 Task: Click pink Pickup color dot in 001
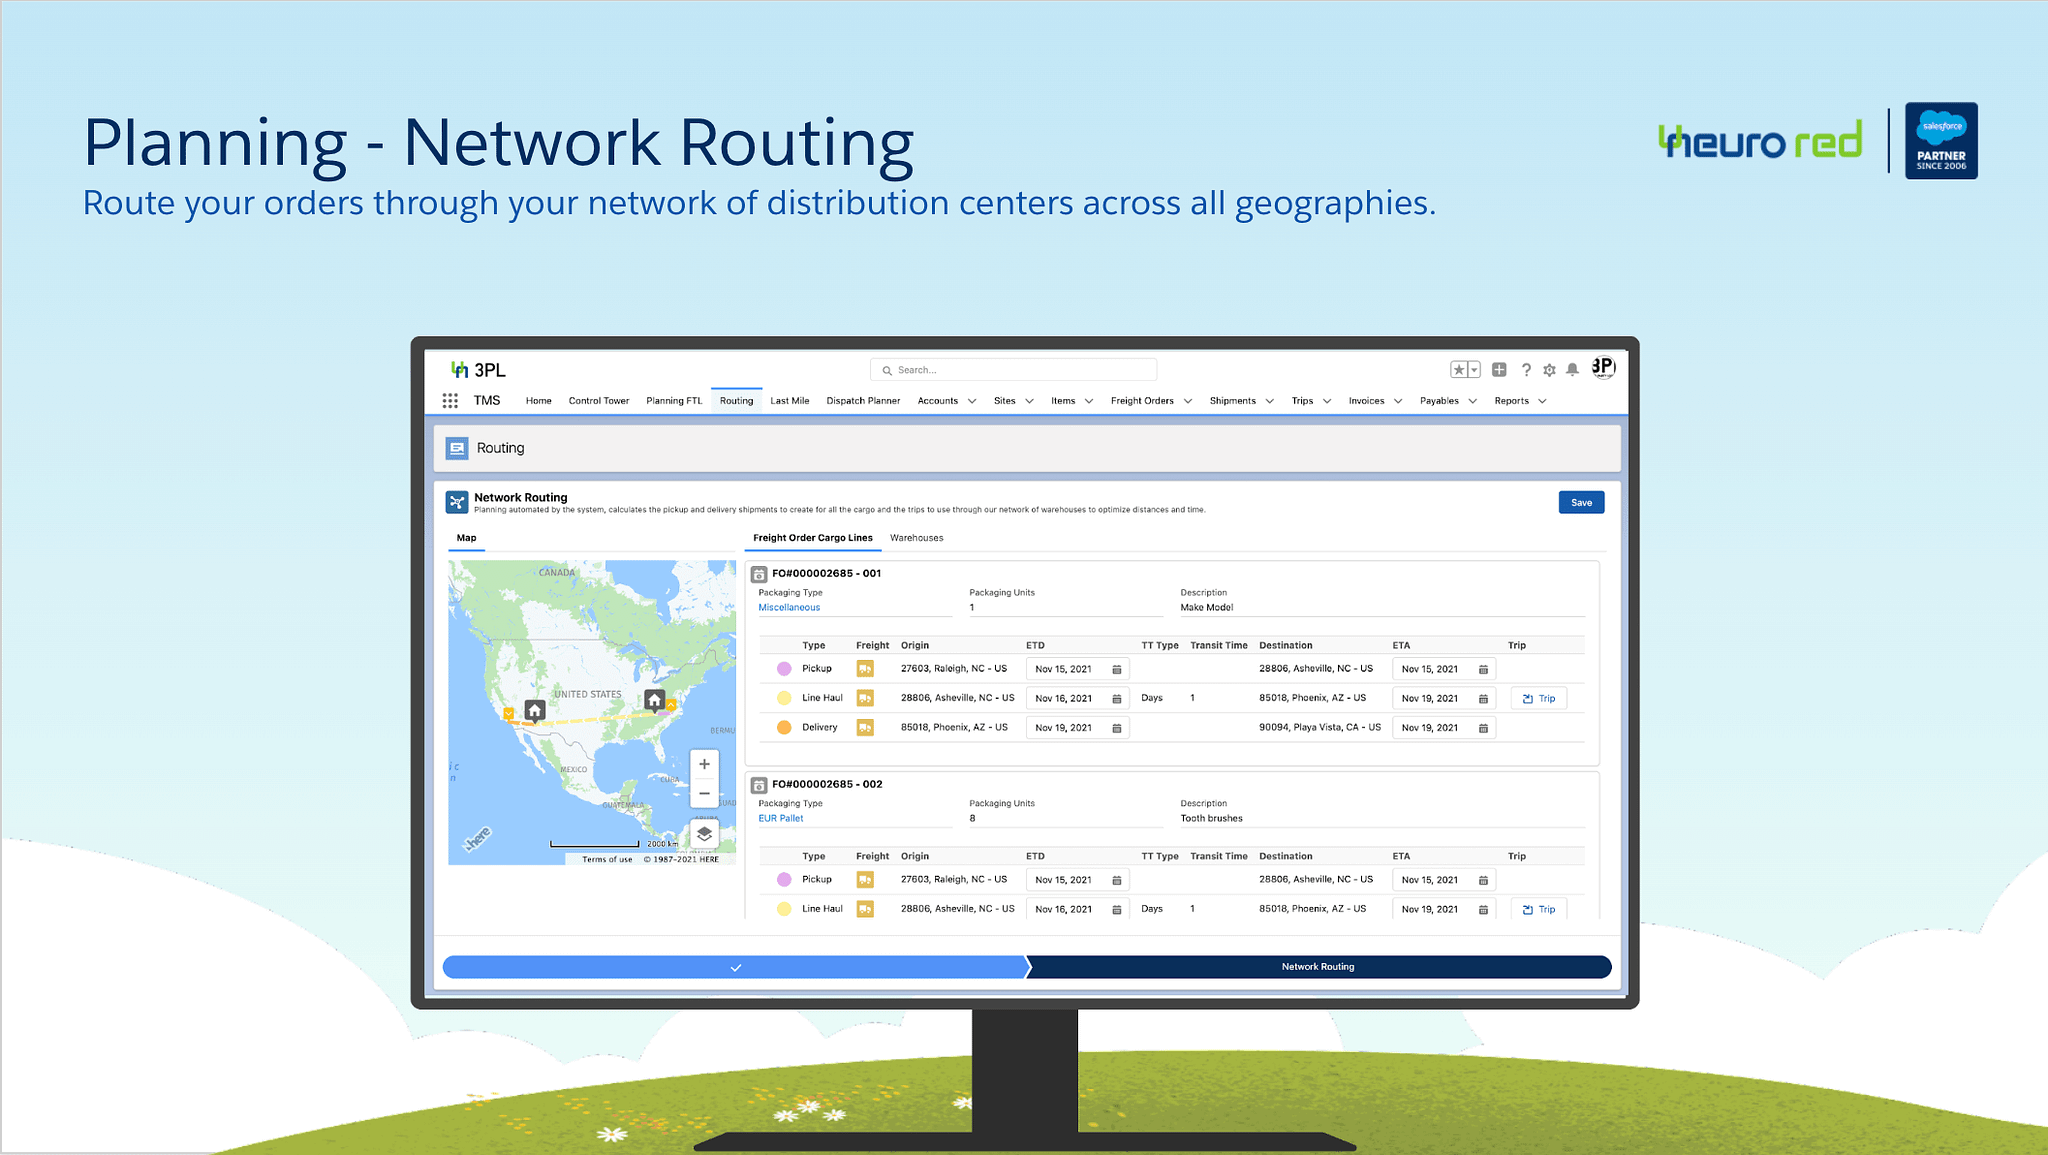tap(784, 669)
